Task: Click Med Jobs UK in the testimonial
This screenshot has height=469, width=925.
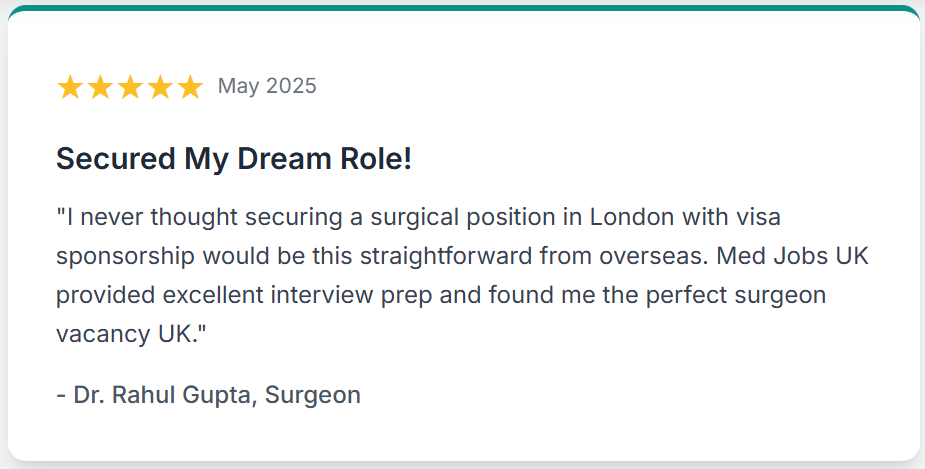Action: (x=792, y=256)
